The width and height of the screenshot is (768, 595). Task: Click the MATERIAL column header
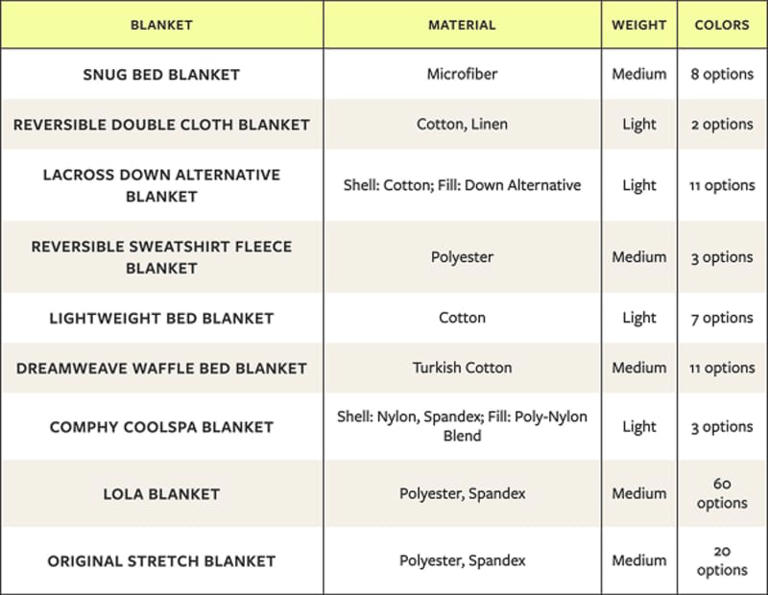click(462, 25)
